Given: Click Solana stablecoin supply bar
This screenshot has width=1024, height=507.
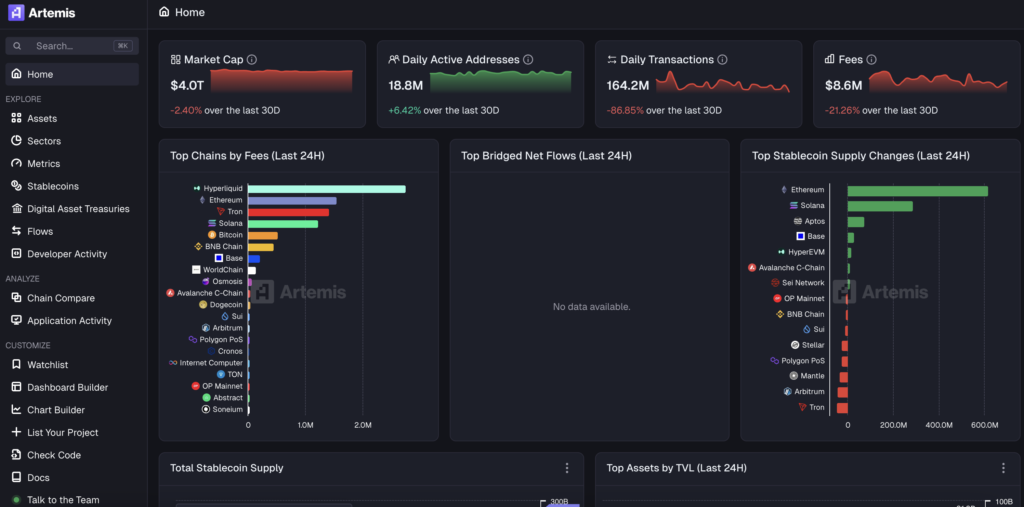Looking at the screenshot, I should click(880, 206).
